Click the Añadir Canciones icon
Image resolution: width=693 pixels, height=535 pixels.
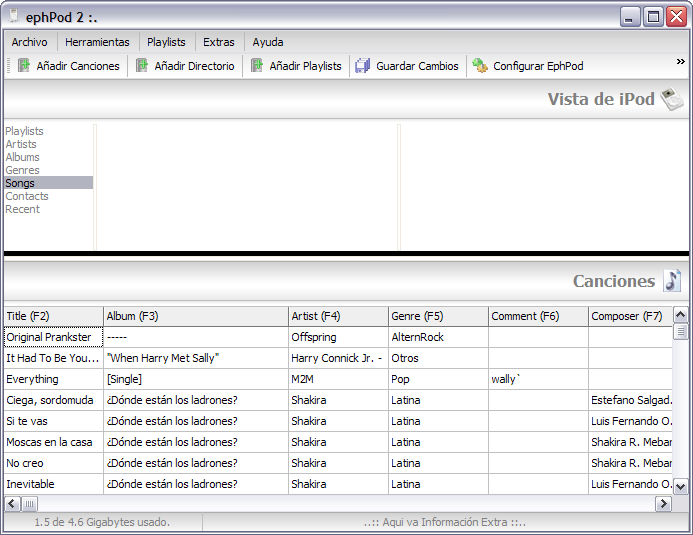pos(24,65)
